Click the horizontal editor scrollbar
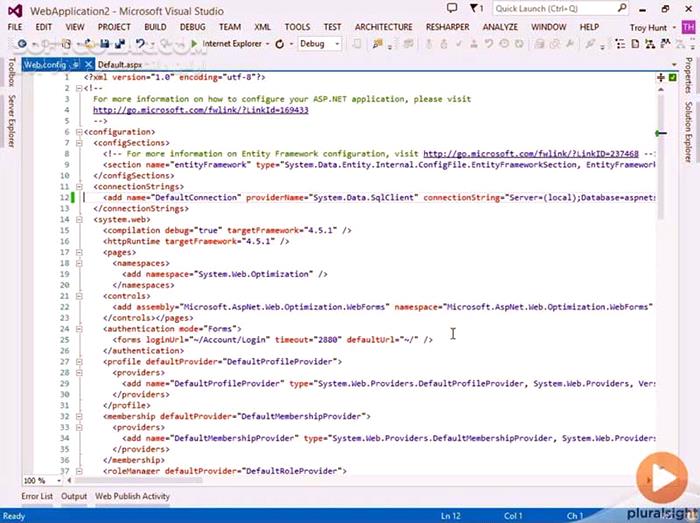700x523 pixels. pyautogui.click(x=138, y=481)
